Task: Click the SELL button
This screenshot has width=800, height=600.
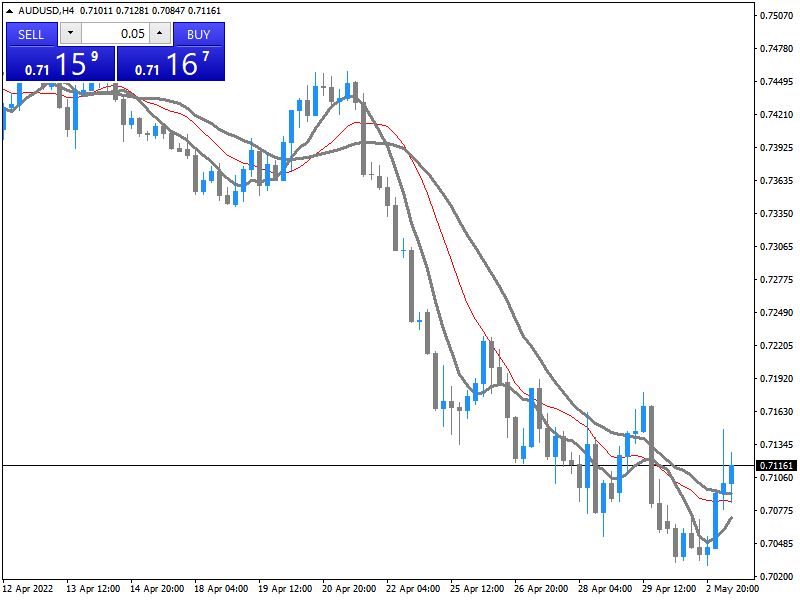Action: pos(31,34)
